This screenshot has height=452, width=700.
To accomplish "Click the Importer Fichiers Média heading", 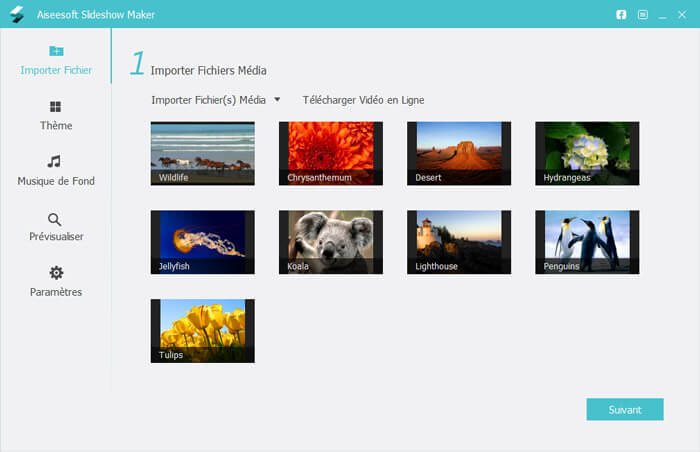I will click(208, 71).
